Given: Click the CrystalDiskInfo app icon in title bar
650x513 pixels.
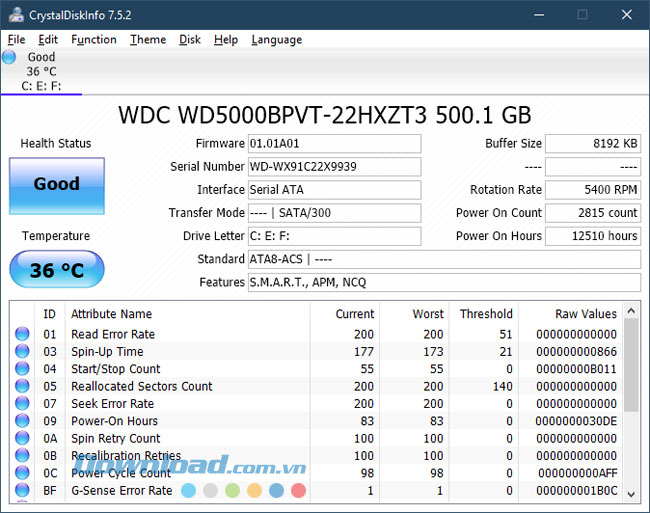Looking at the screenshot, I should [12, 14].
